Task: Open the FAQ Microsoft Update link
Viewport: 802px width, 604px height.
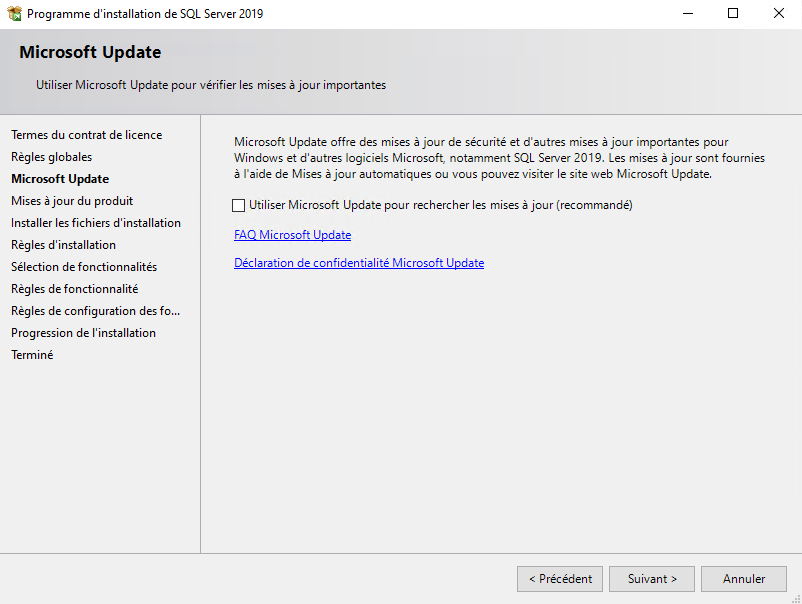Action: tap(292, 235)
